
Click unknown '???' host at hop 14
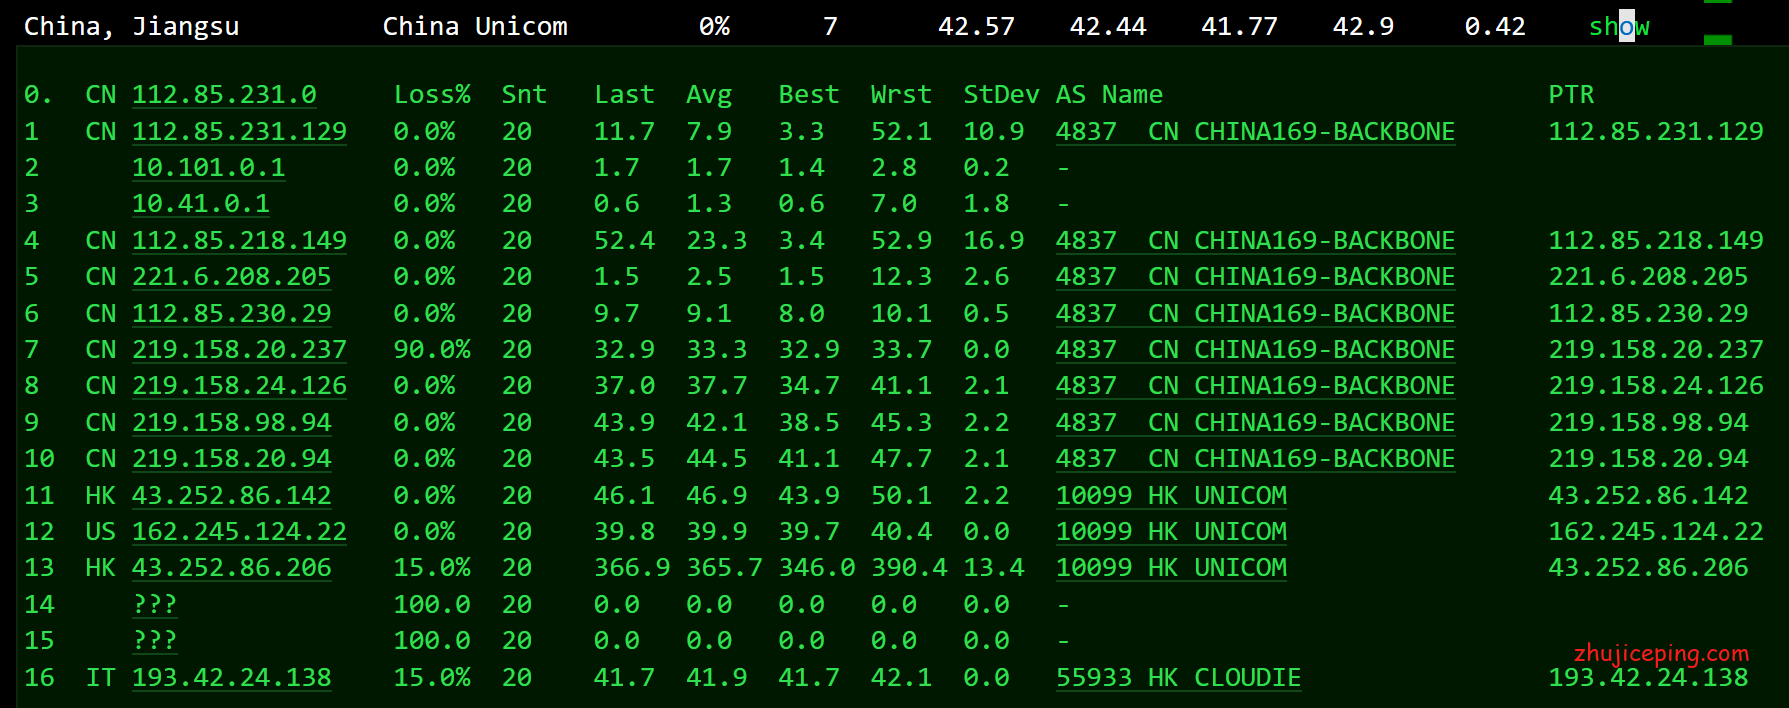154,605
